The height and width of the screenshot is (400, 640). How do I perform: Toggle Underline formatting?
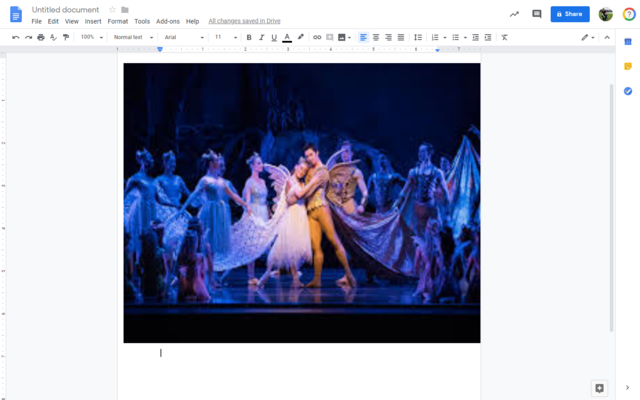click(274, 37)
